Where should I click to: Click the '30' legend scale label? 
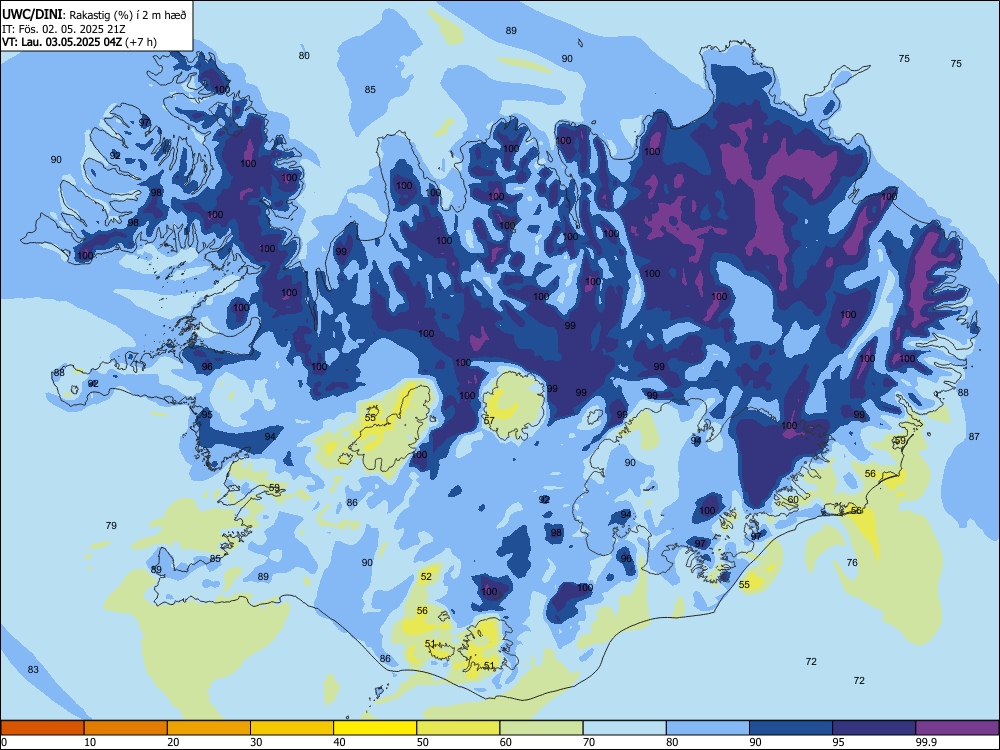pos(256,742)
